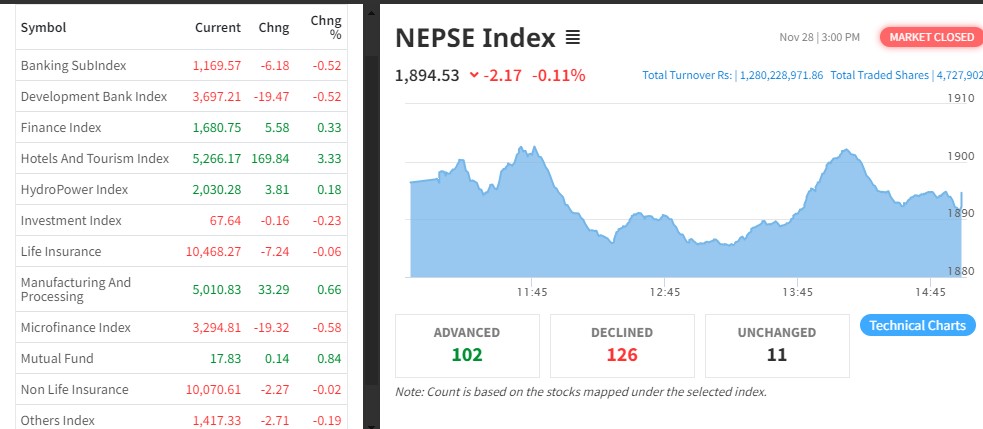Click the red down-arrow change indicator
Image resolution: width=983 pixels, height=429 pixels.
click(473, 76)
